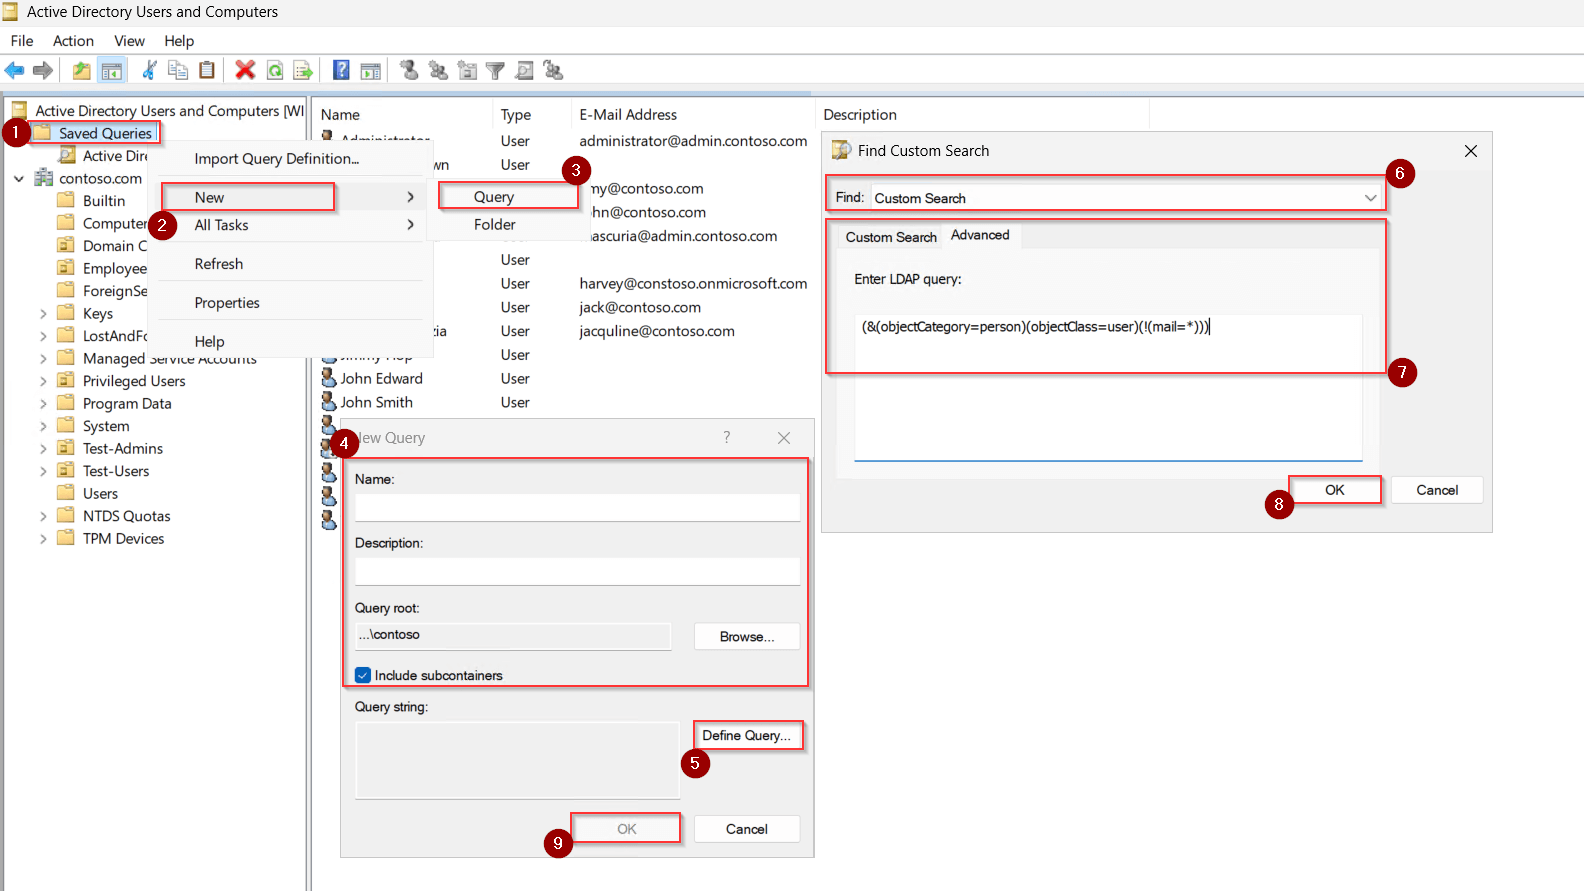Expand the Program Data node

tap(43, 404)
